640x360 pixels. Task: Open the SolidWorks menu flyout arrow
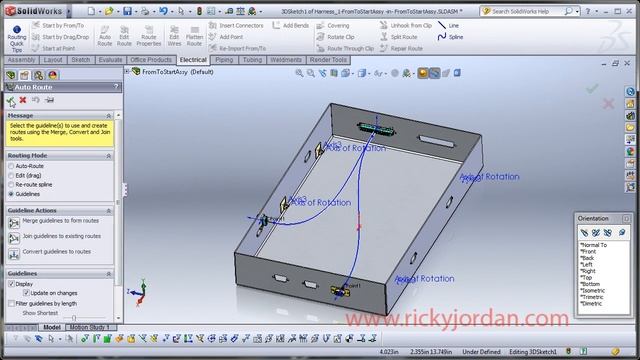coord(69,11)
